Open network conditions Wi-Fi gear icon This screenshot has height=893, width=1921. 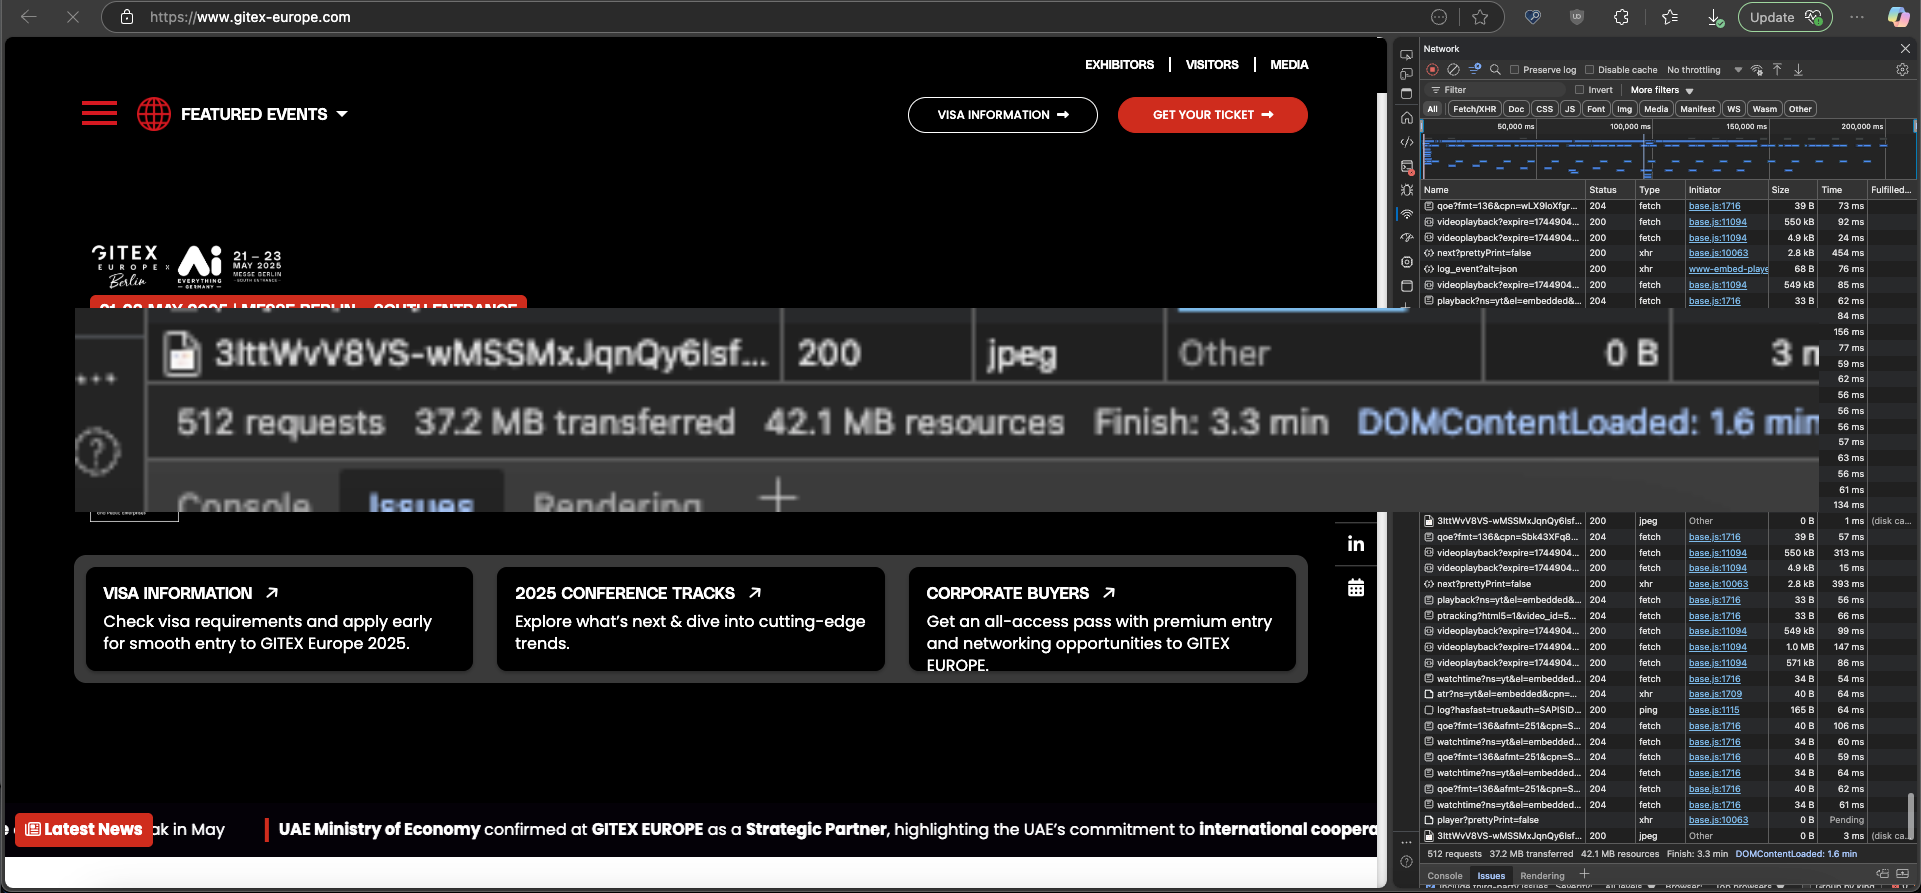1757,70
